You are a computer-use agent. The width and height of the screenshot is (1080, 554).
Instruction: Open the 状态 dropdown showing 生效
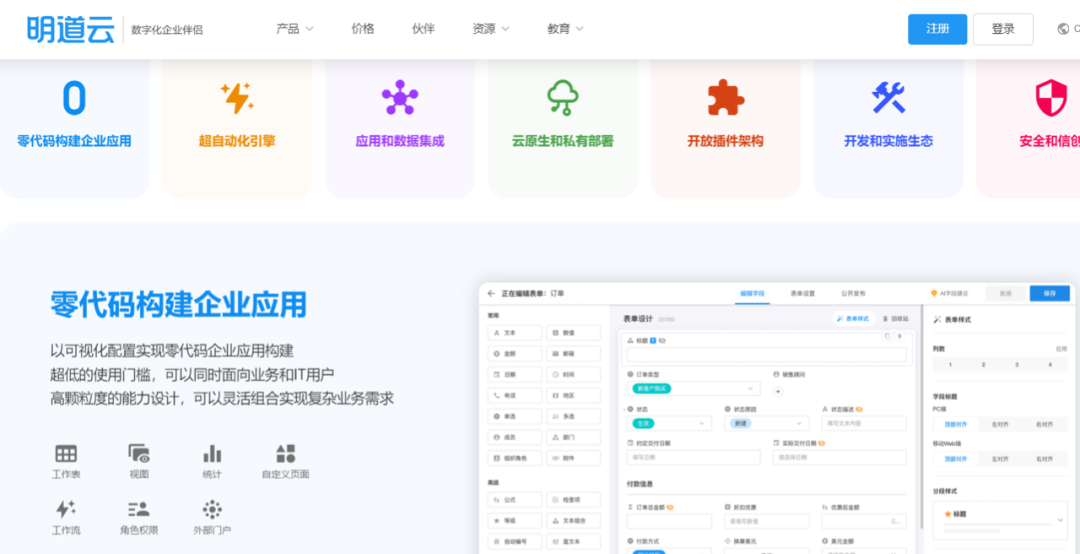click(x=669, y=423)
